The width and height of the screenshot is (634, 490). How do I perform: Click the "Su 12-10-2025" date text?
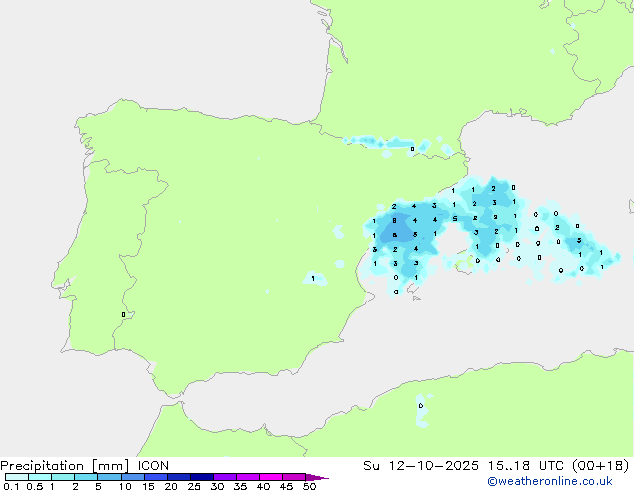[421, 466]
